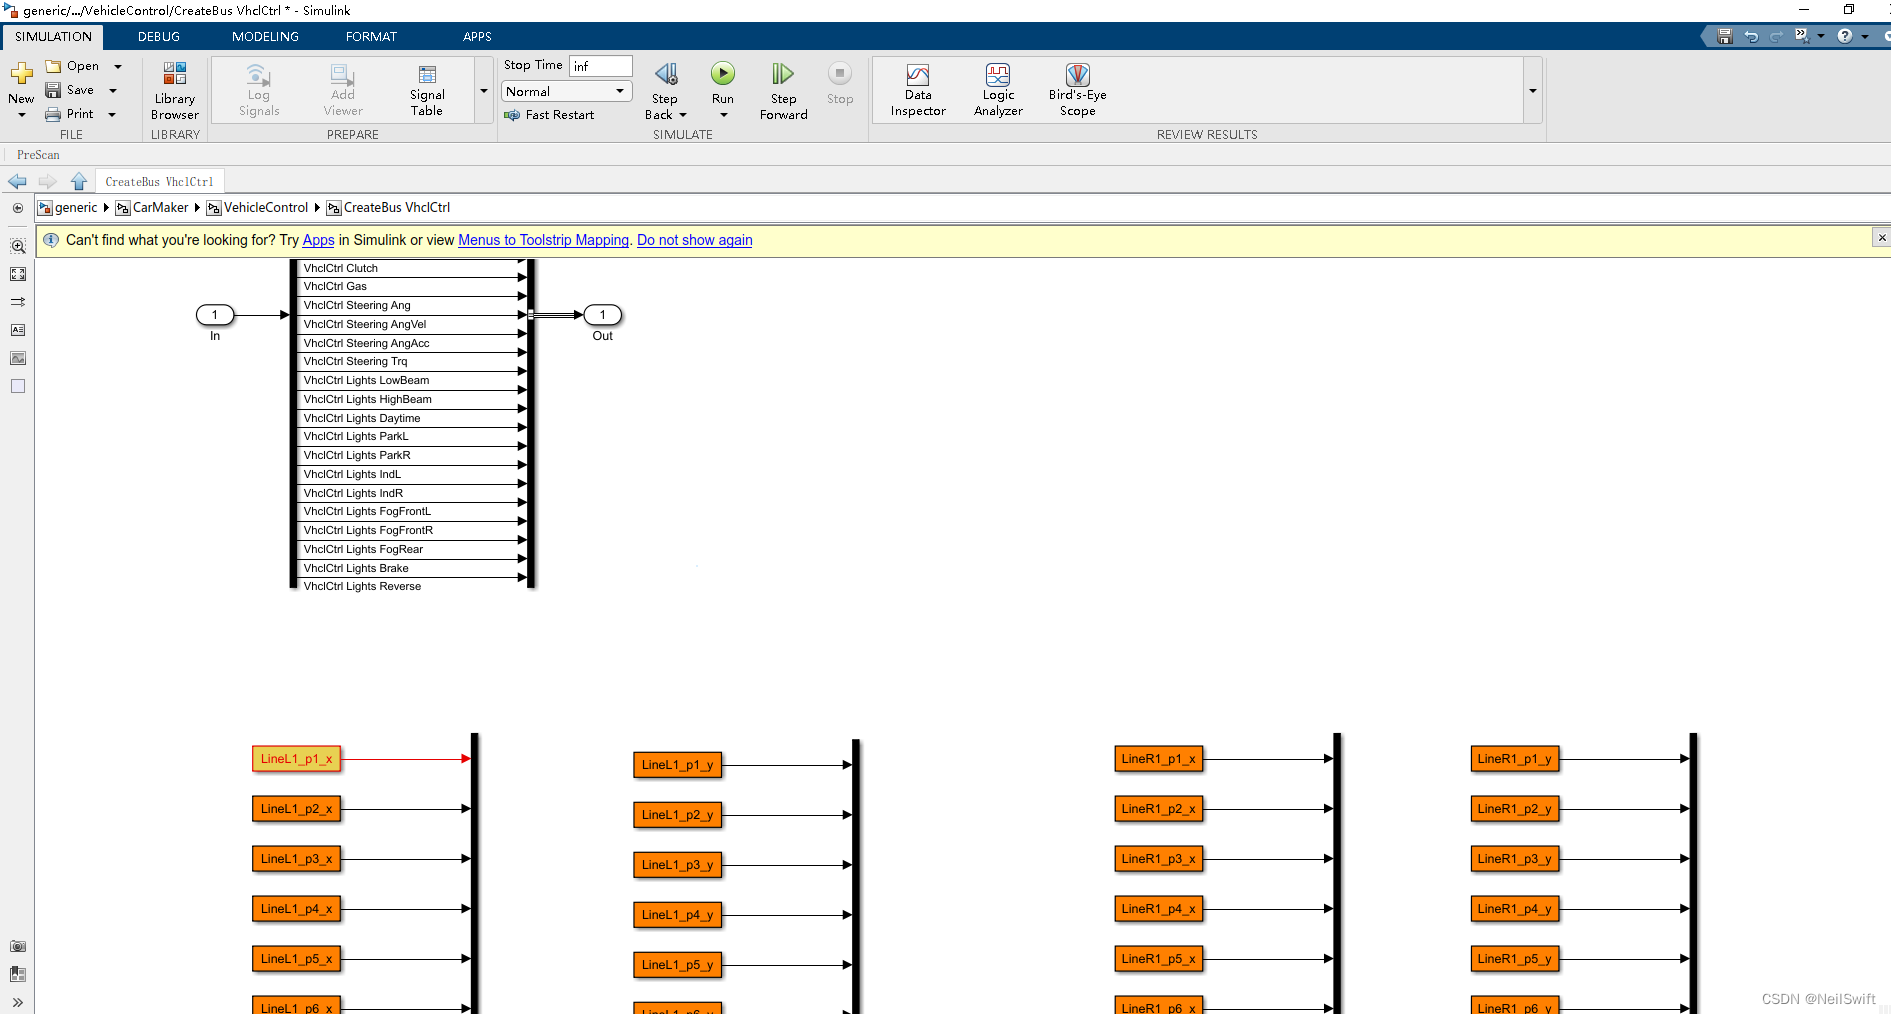
Task: Select the LineL1_p4_y block
Action: 678,915
